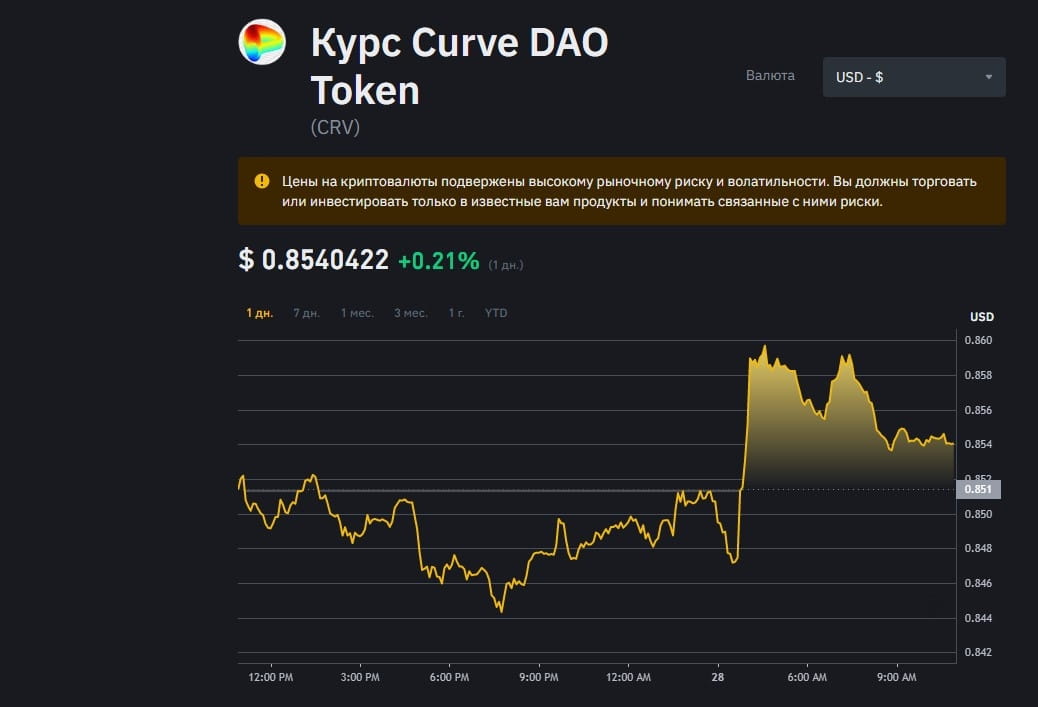The width and height of the screenshot is (1038, 707).
Task: Click the 28 date label on the timeline
Action: click(x=717, y=677)
